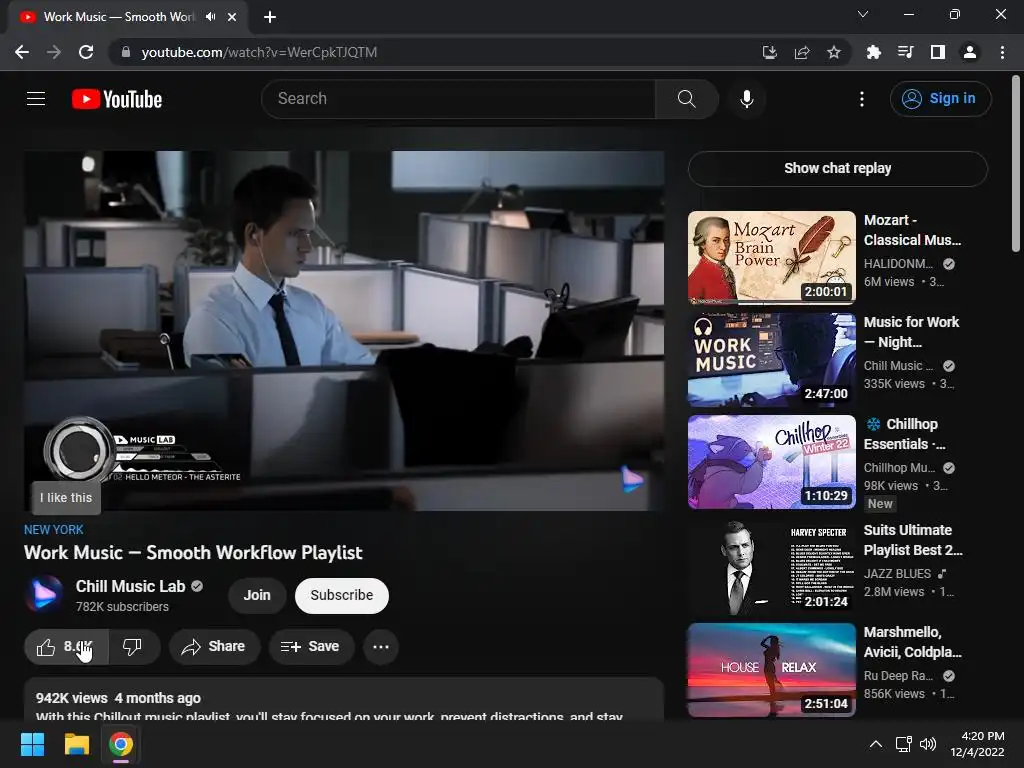1024x768 pixels.
Task: View site info lock icon
Action: 125,52
